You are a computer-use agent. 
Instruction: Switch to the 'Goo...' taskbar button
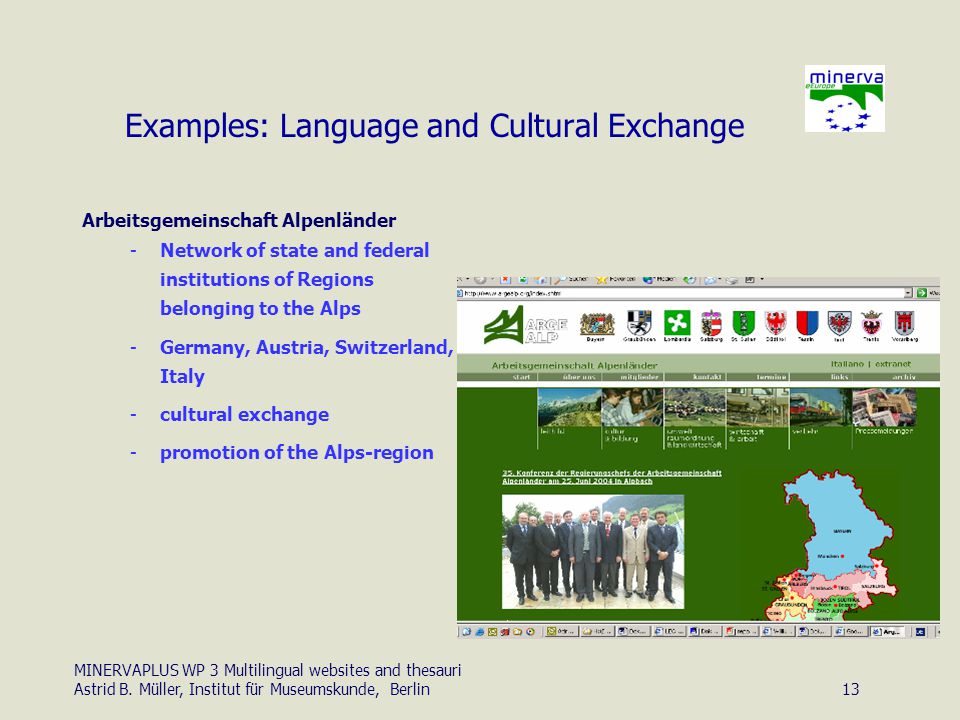click(850, 631)
